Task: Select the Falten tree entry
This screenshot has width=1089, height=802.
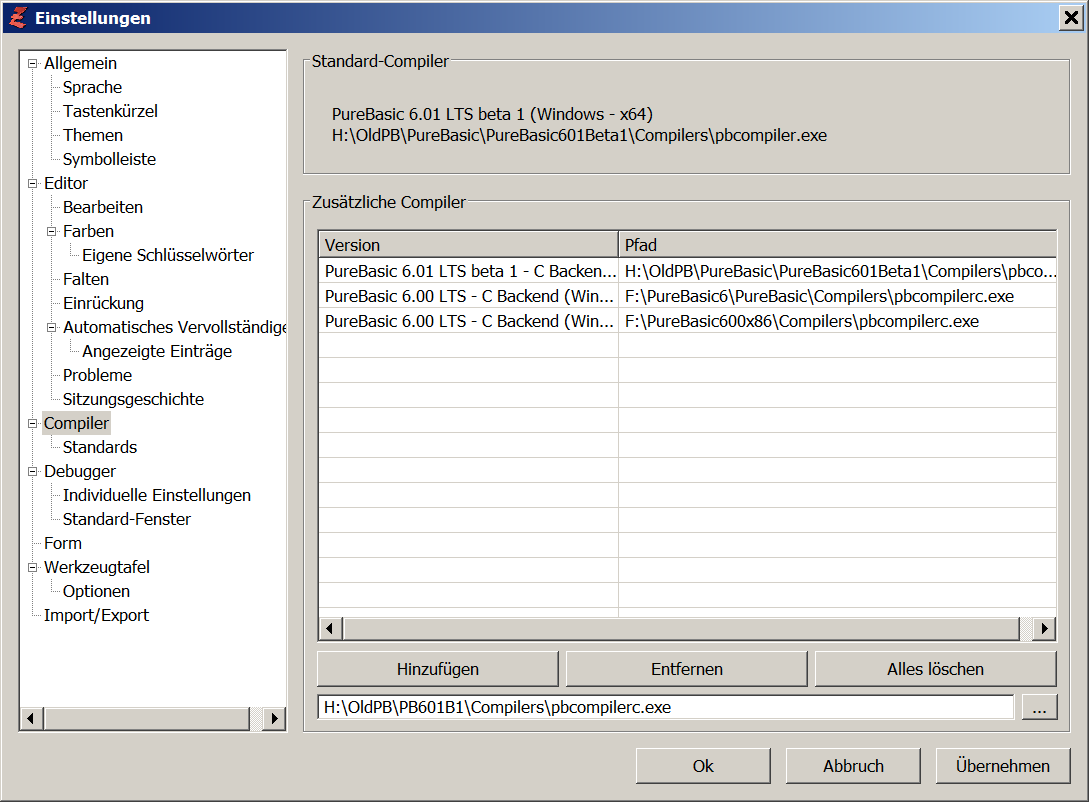Action: tap(86, 279)
